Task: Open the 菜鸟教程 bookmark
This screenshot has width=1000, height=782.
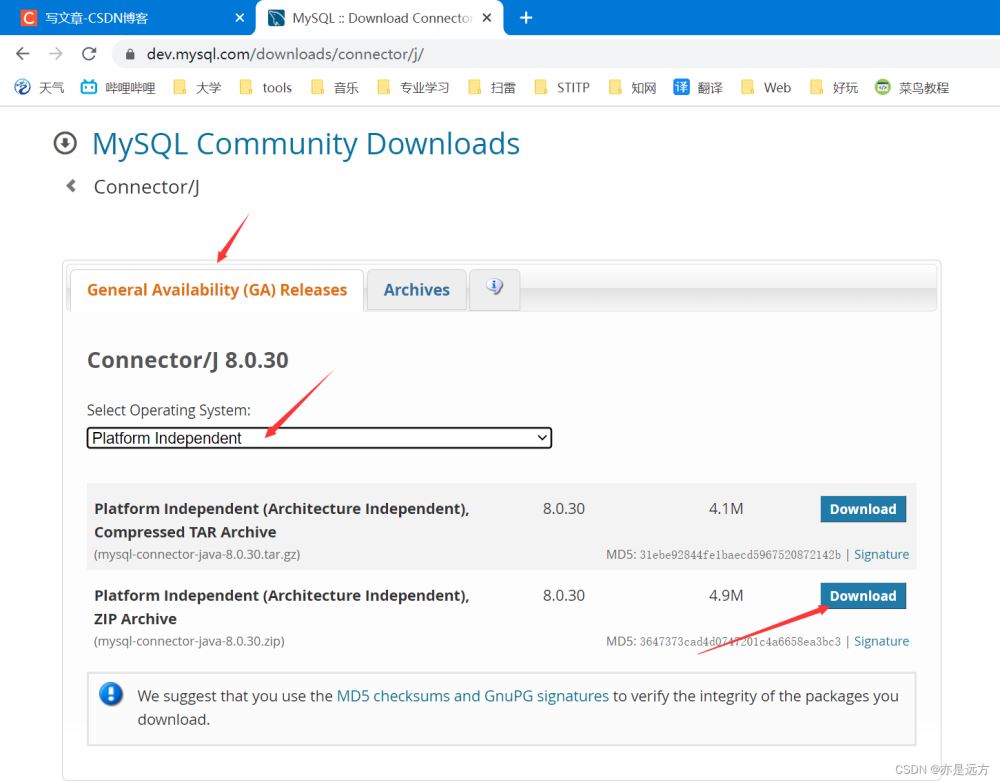Action: click(x=911, y=88)
